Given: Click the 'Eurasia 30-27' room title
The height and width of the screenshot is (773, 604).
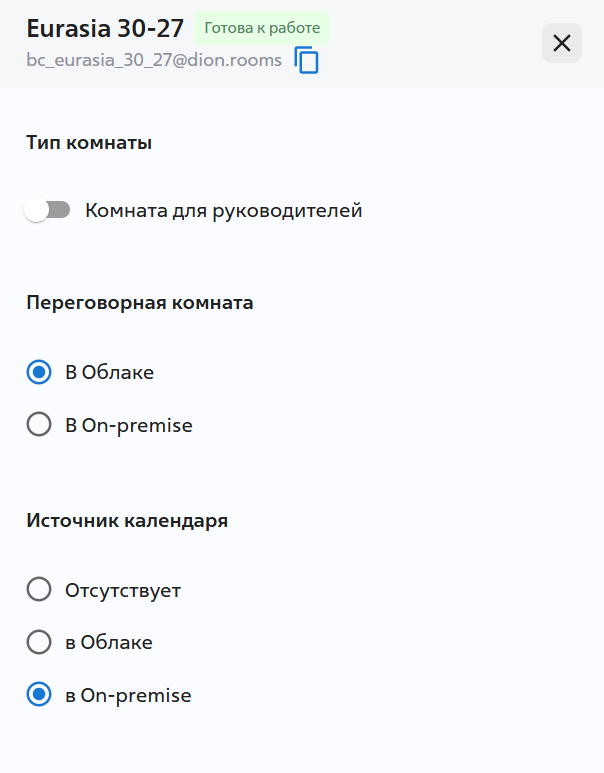Looking at the screenshot, I should (105, 28).
